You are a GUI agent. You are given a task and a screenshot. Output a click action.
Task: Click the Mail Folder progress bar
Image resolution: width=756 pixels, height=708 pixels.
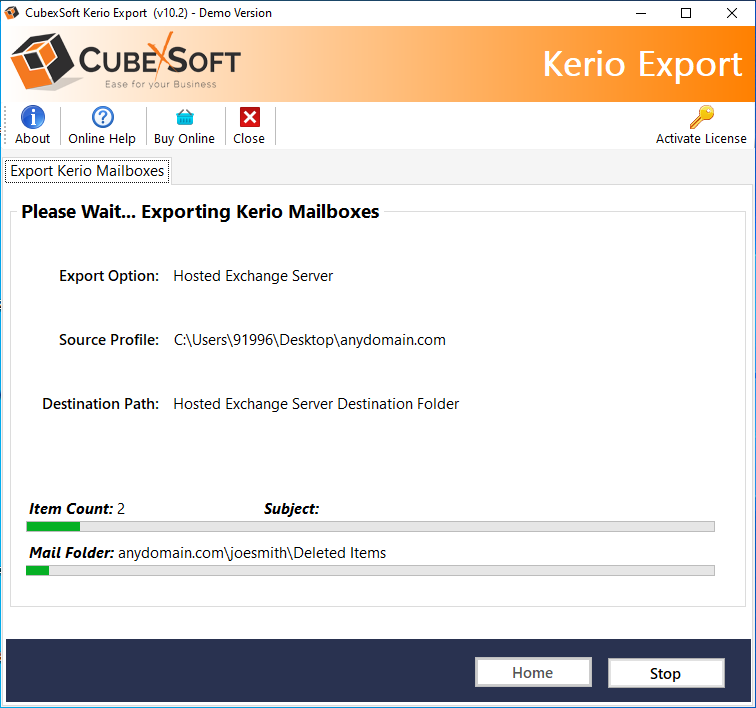pos(370,570)
